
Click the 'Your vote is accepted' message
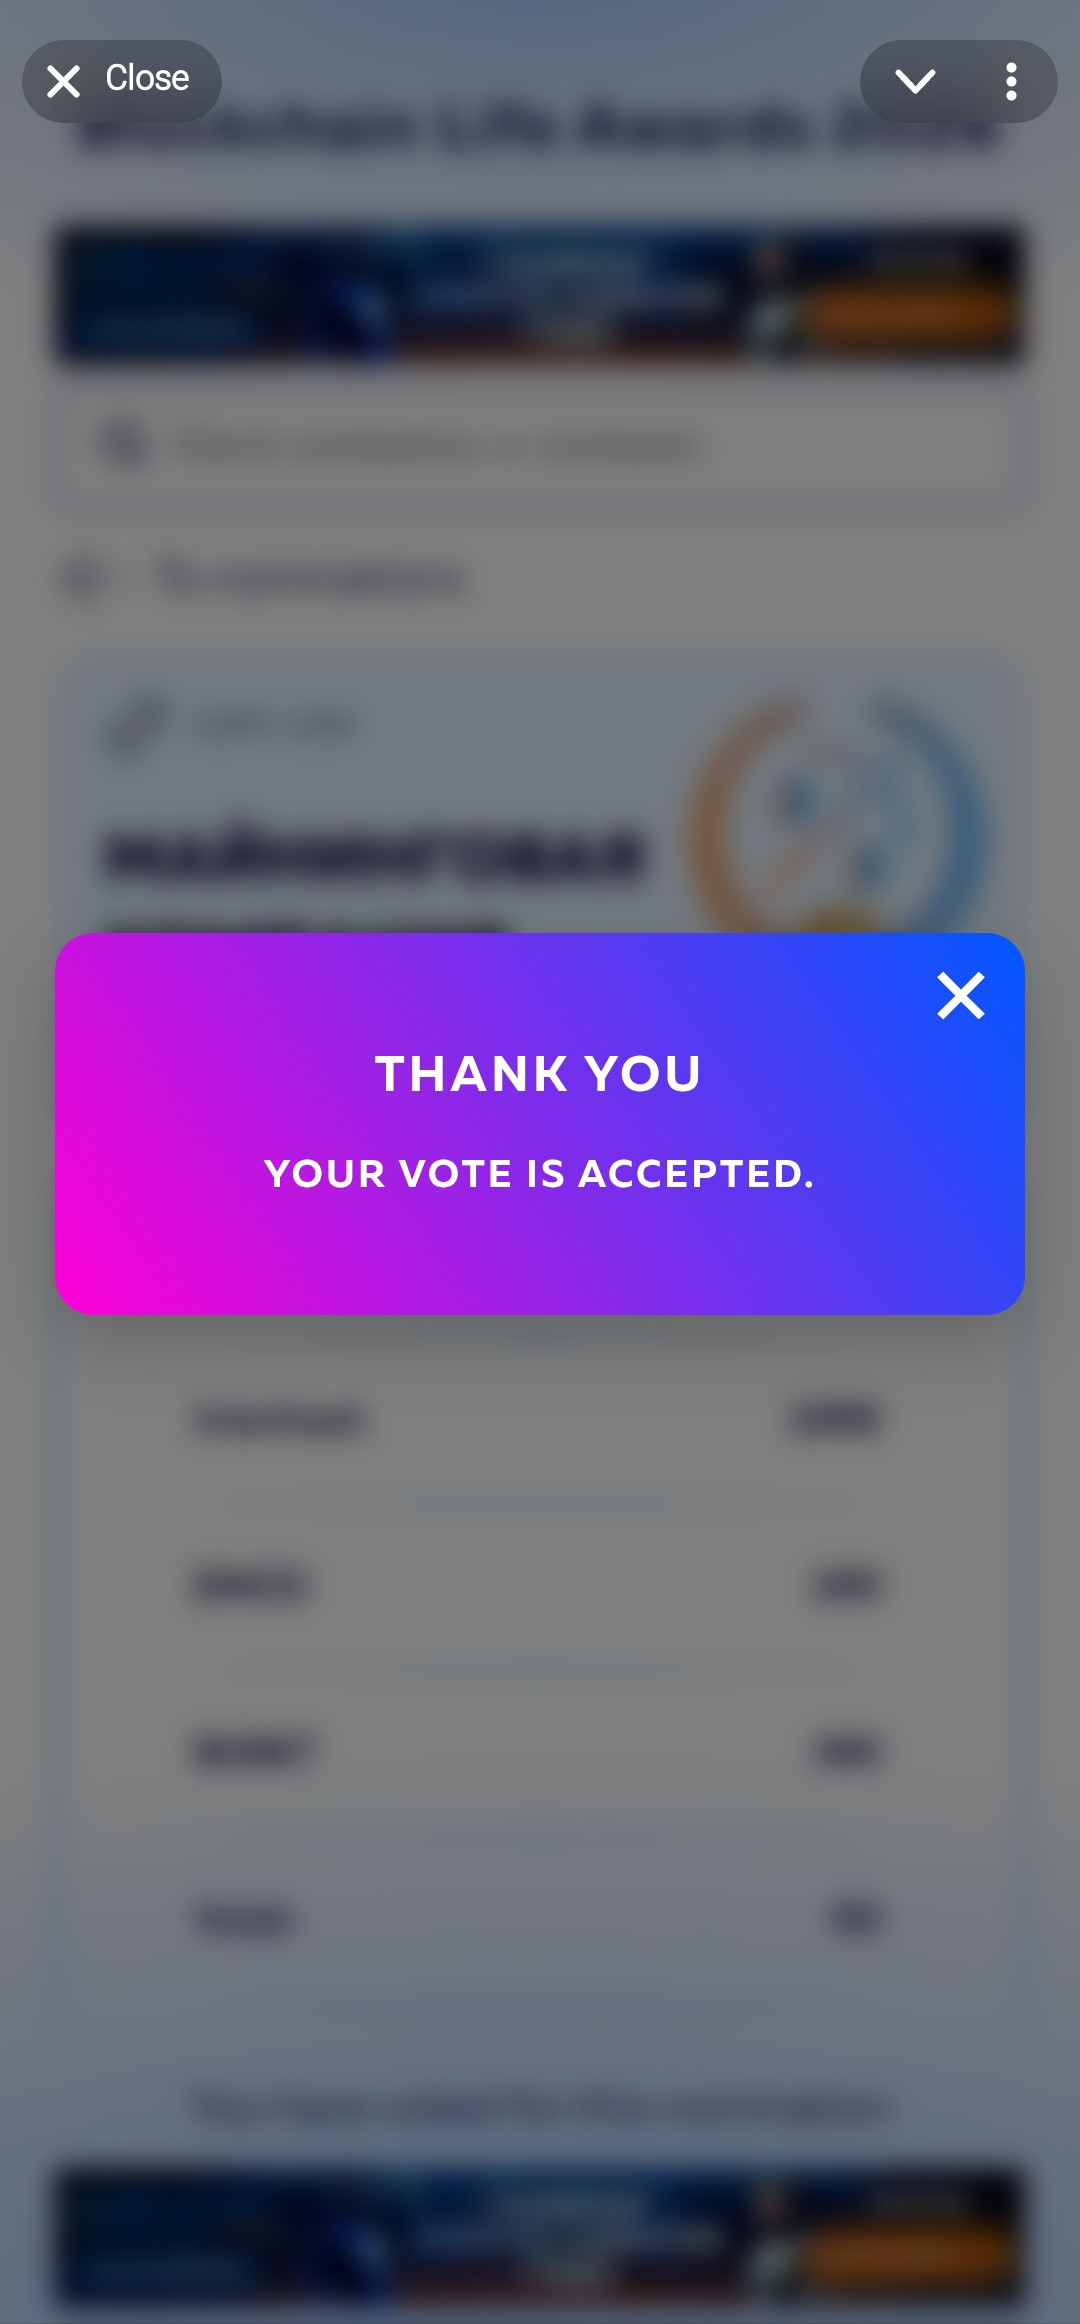(539, 1174)
